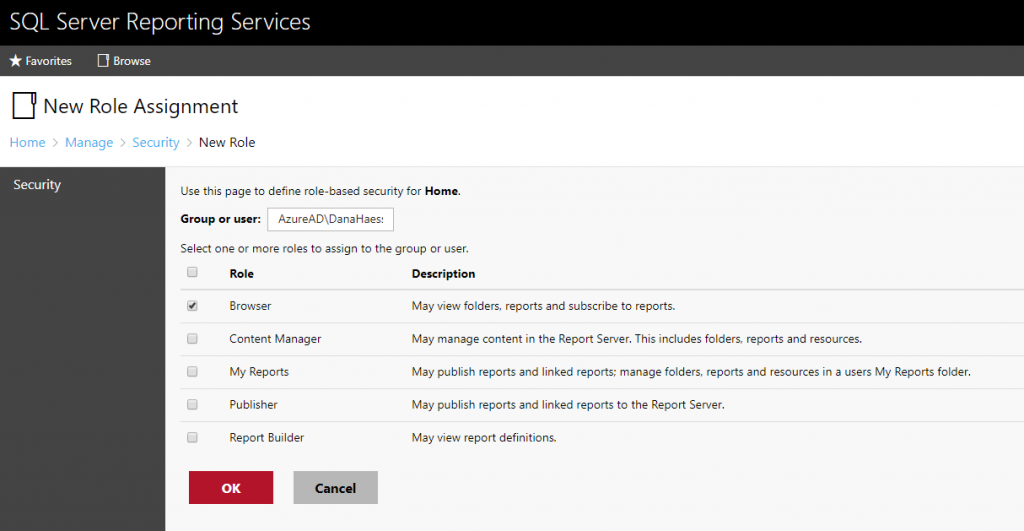Screen dimensions: 1024x531
Task: Click 'May publish reports and linked reports to the Report Server.' description
Action: point(568,404)
